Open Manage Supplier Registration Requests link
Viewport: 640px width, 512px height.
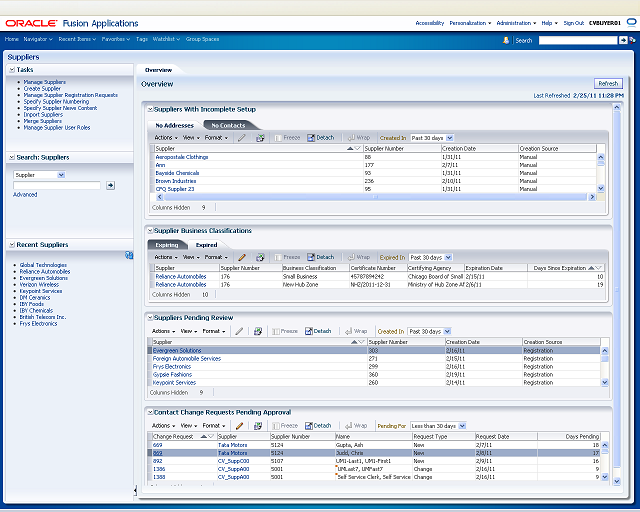coord(71,95)
